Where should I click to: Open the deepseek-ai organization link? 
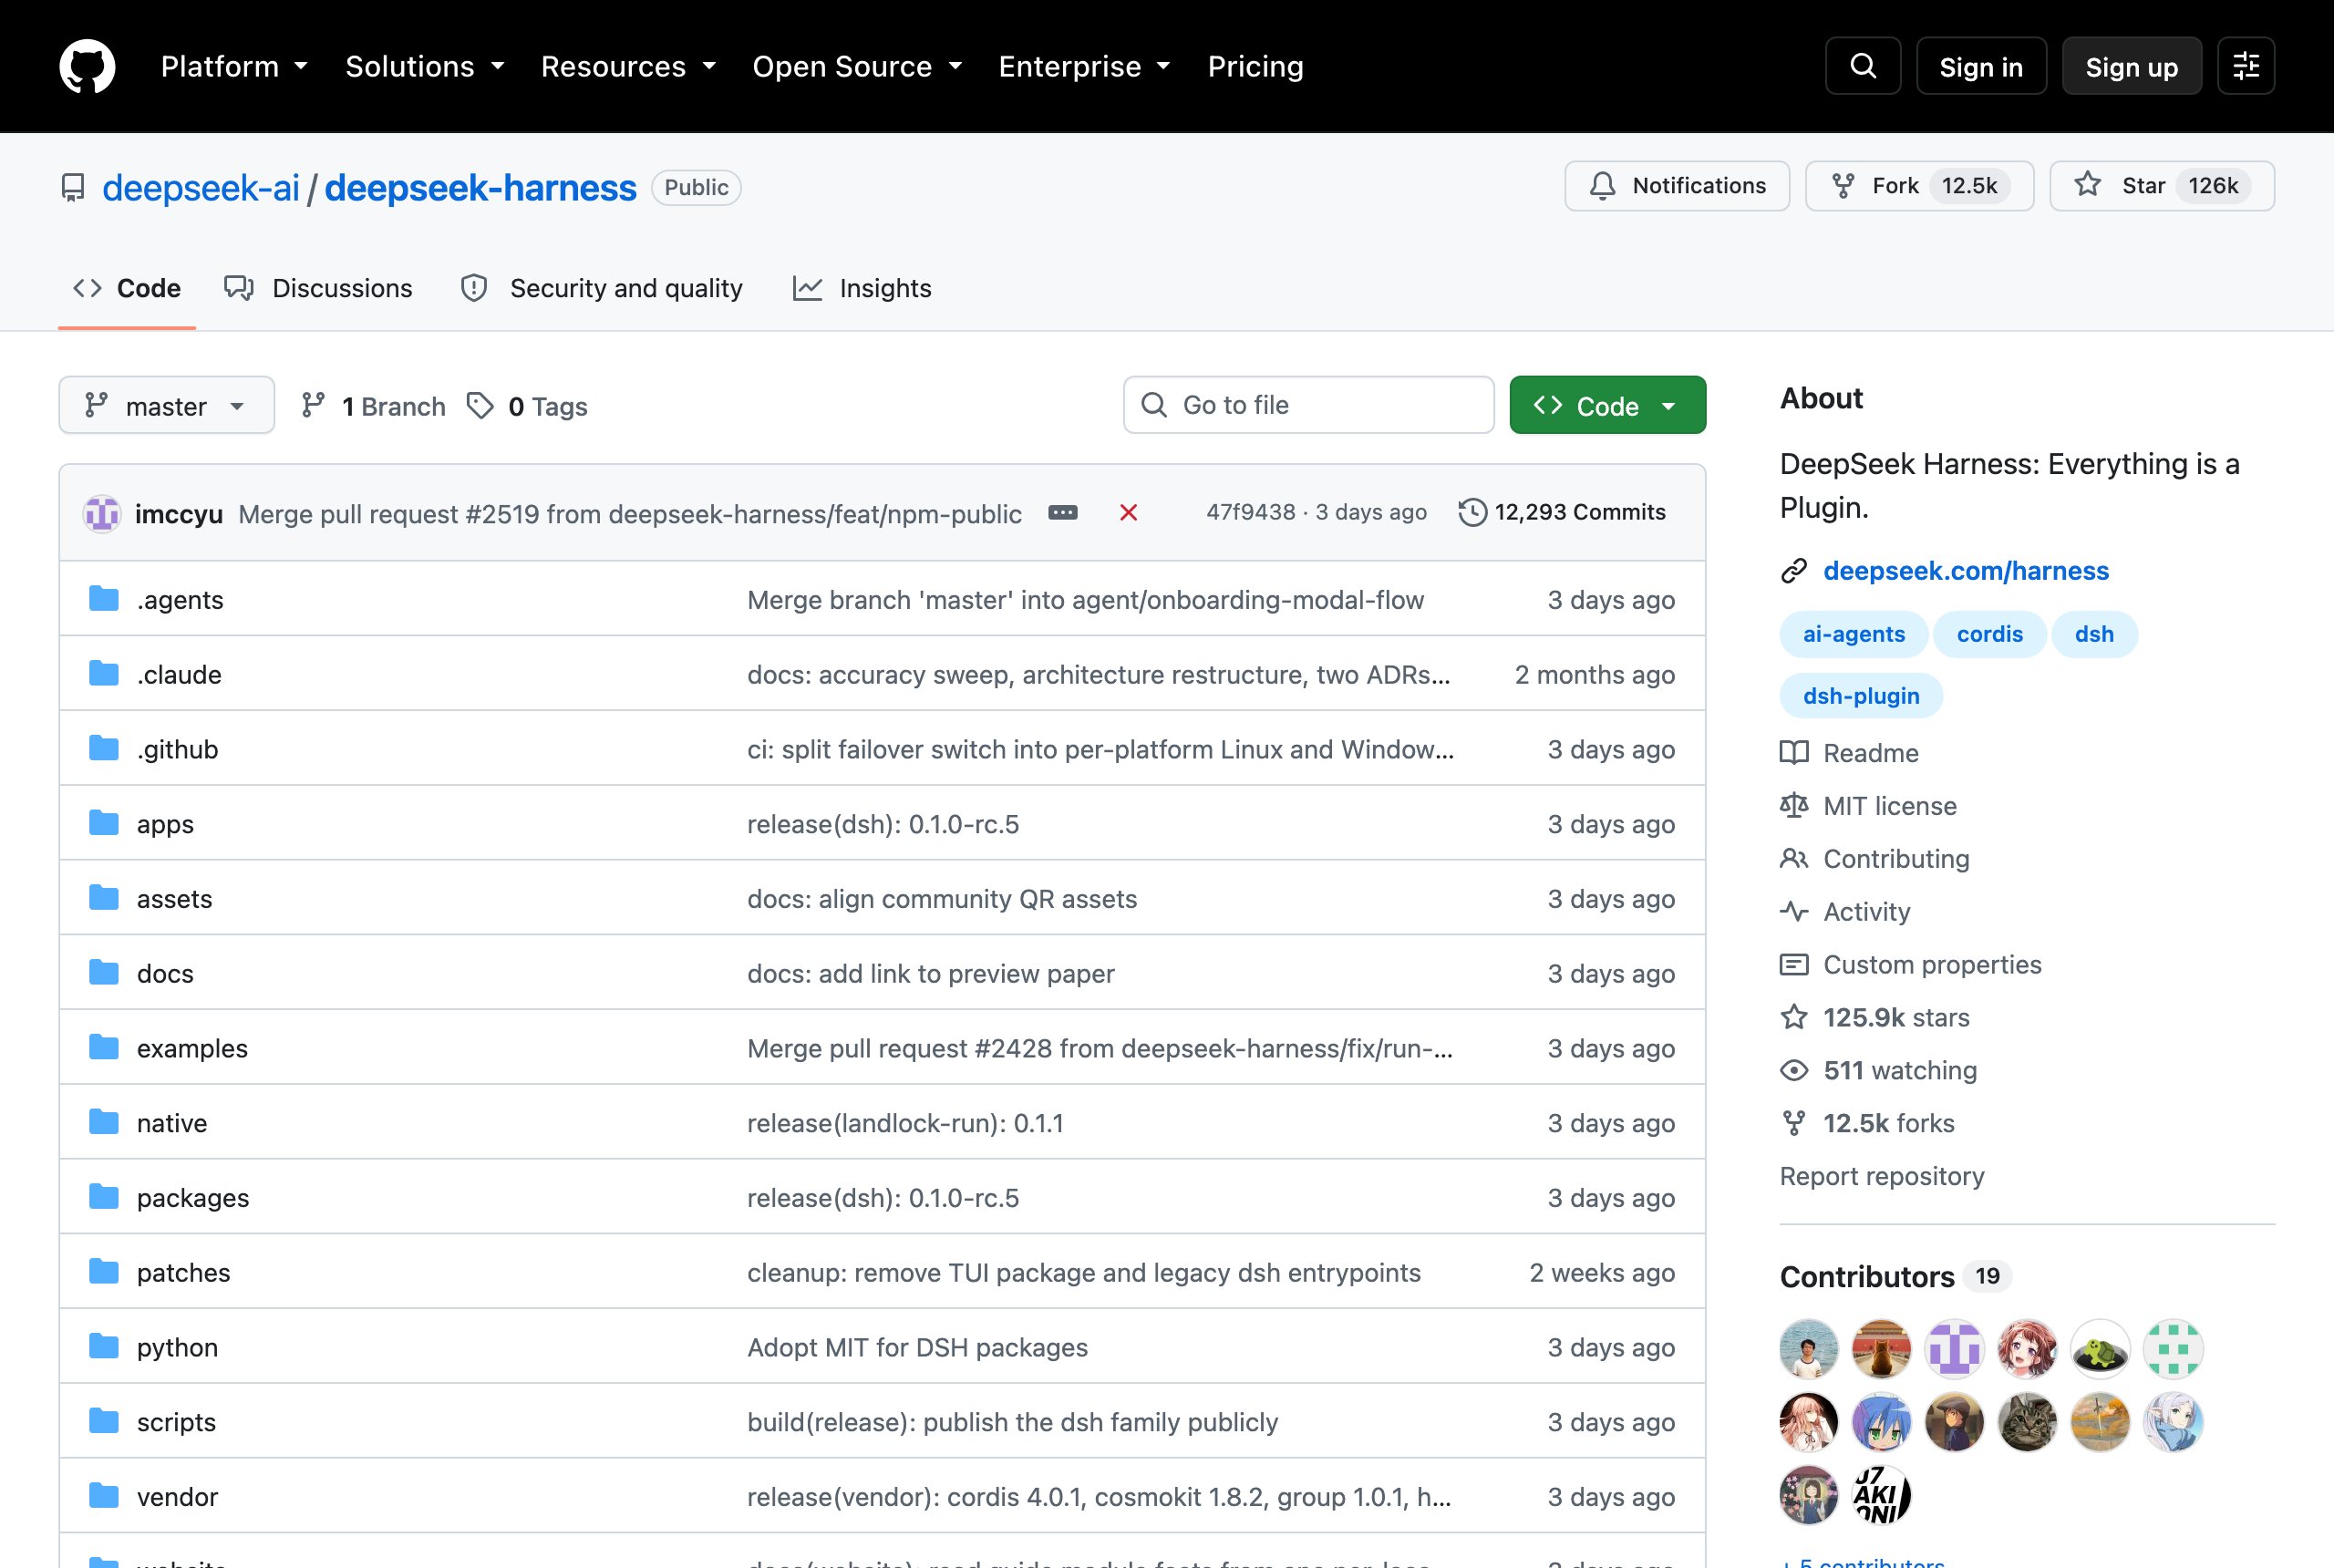click(200, 187)
